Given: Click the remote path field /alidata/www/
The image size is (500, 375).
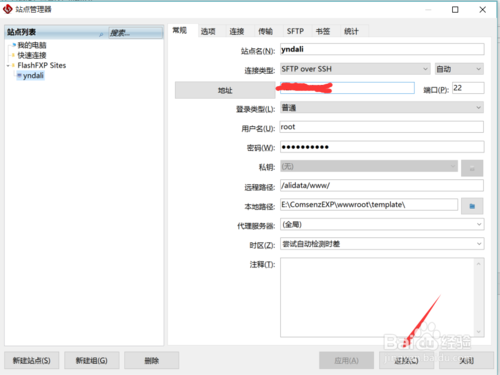Looking at the screenshot, I should coord(382,185).
